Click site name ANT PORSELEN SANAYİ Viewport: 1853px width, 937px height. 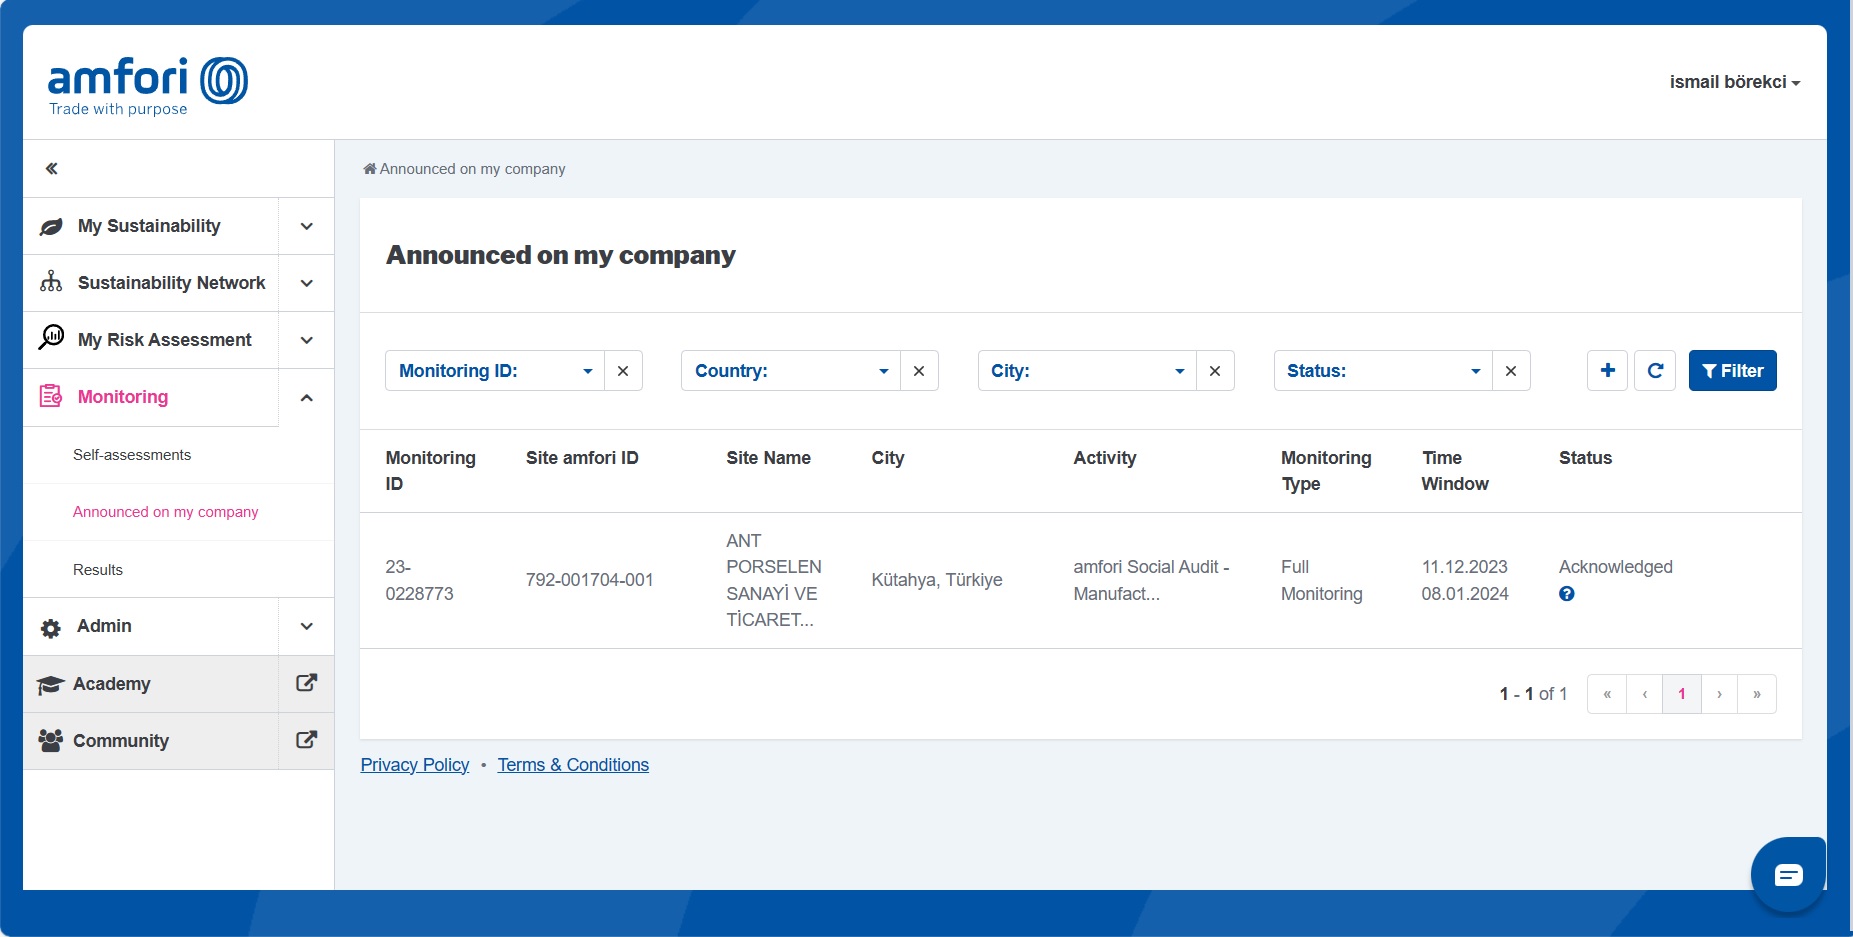[x=774, y=580]
